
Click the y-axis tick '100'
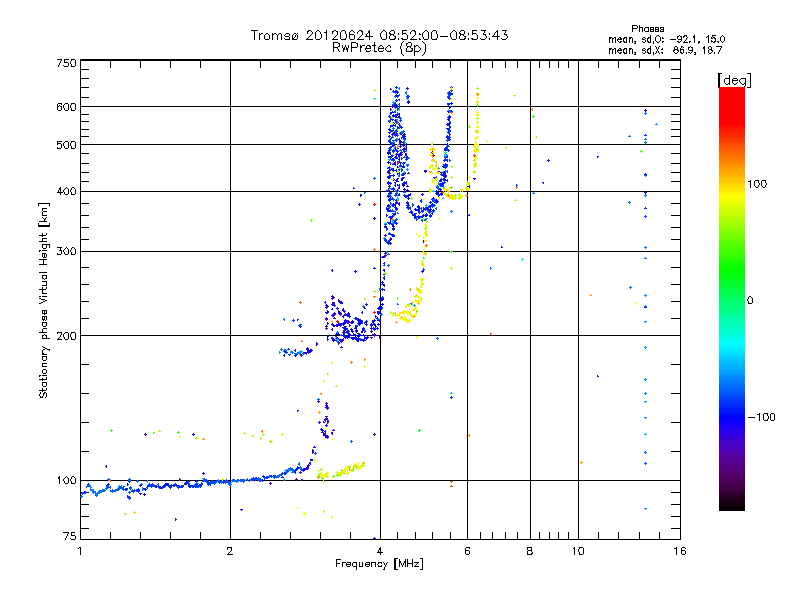pyautogui.click(x=66, y=481)
